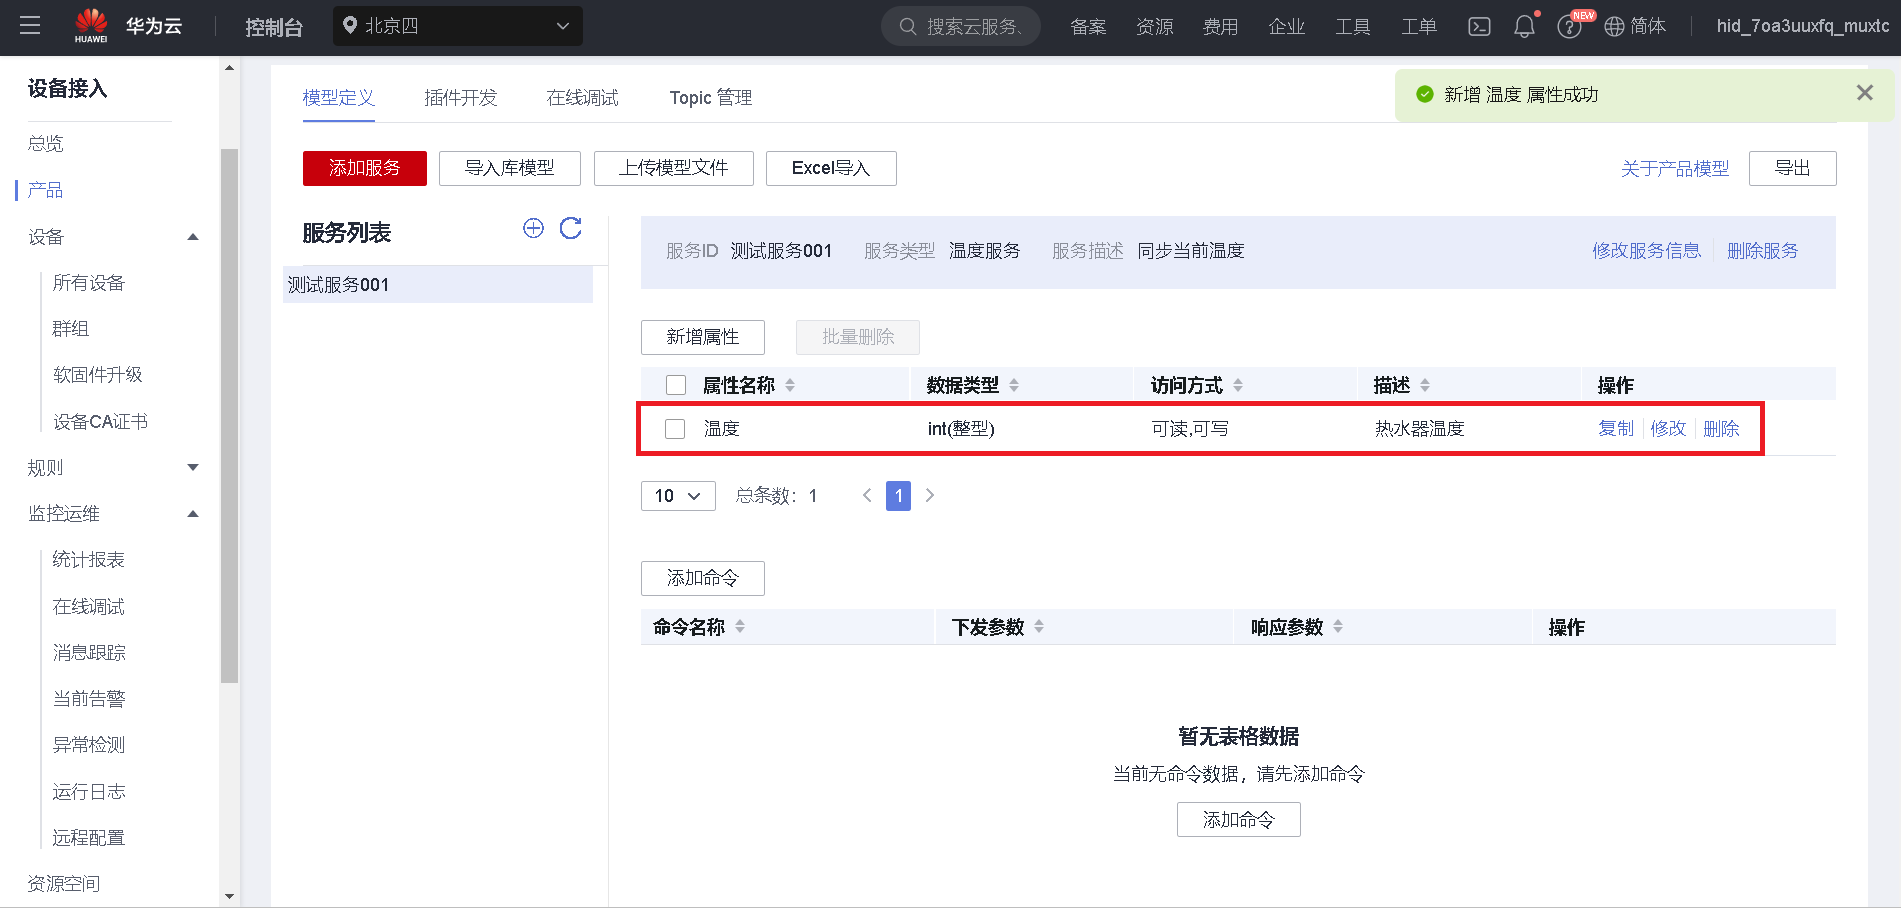Image resolution: width=1901 pixels, height=908 pixels.
Task: Sort the property 描述 column
Action: click(x=1425, y=385)
